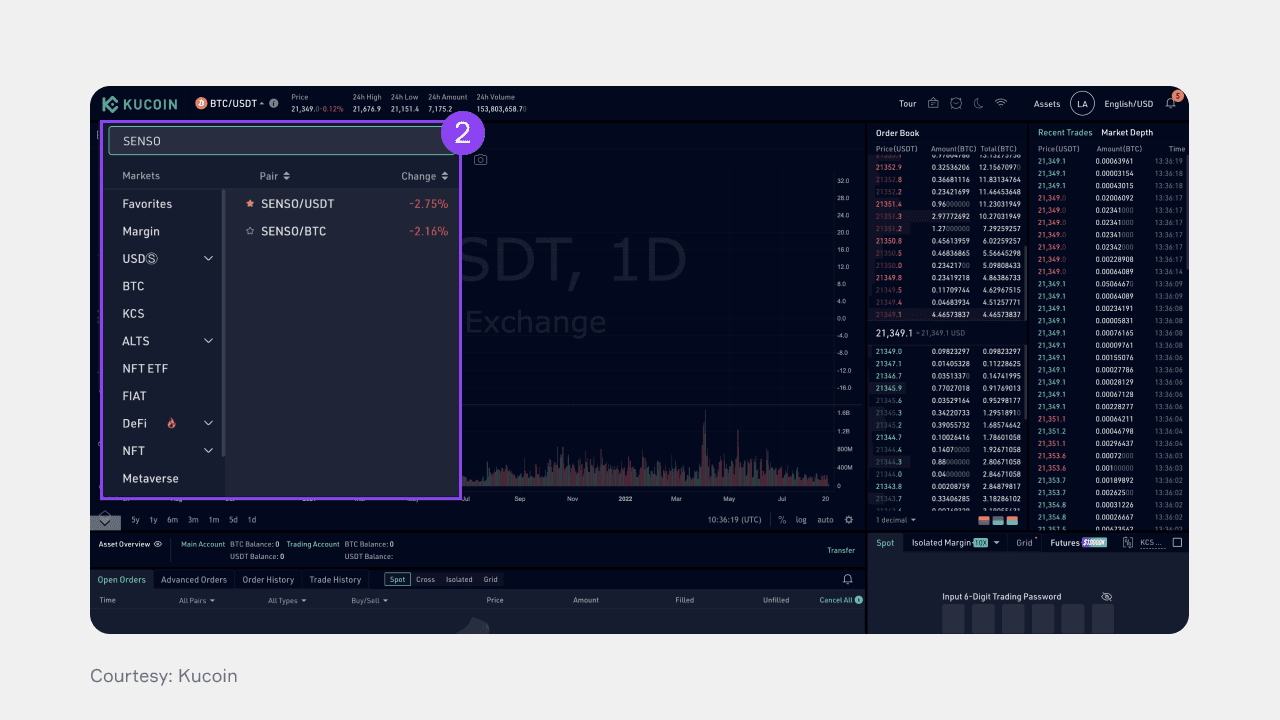Click the KuCoin logo

[x=140, y=104]
